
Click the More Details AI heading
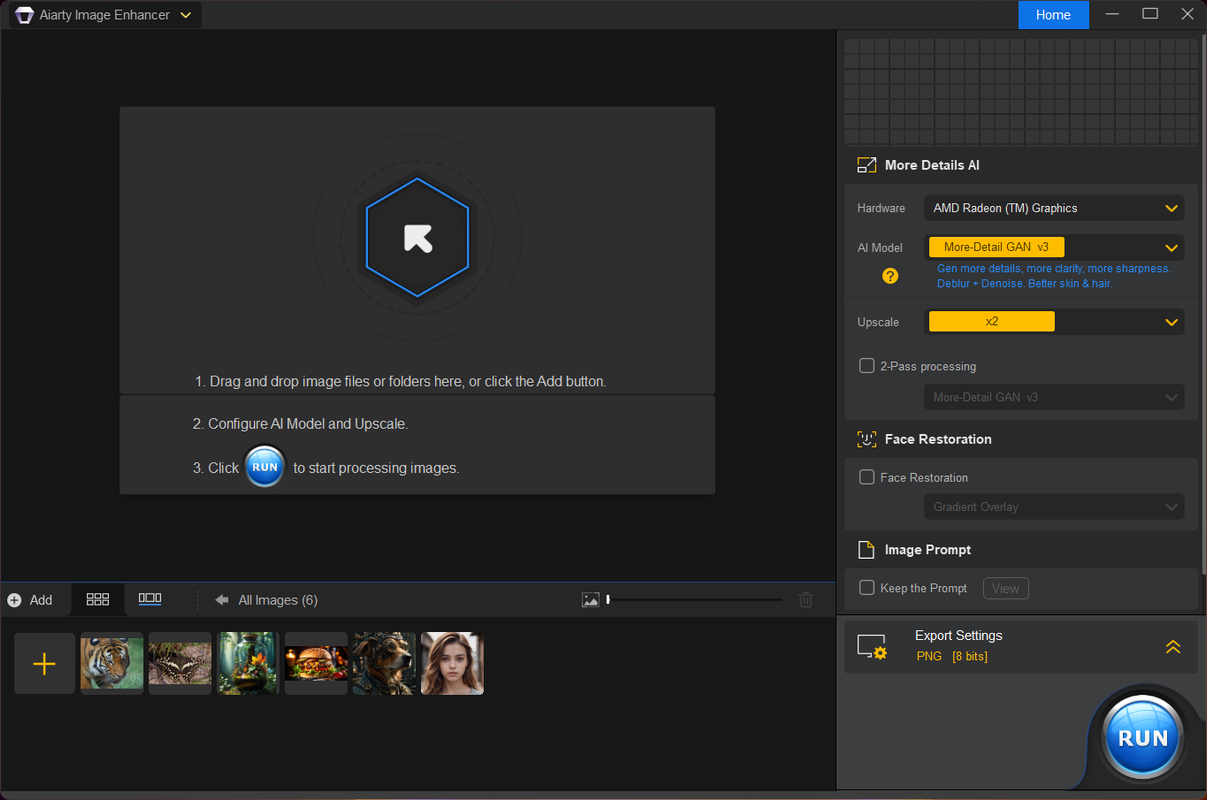point(932,165)
